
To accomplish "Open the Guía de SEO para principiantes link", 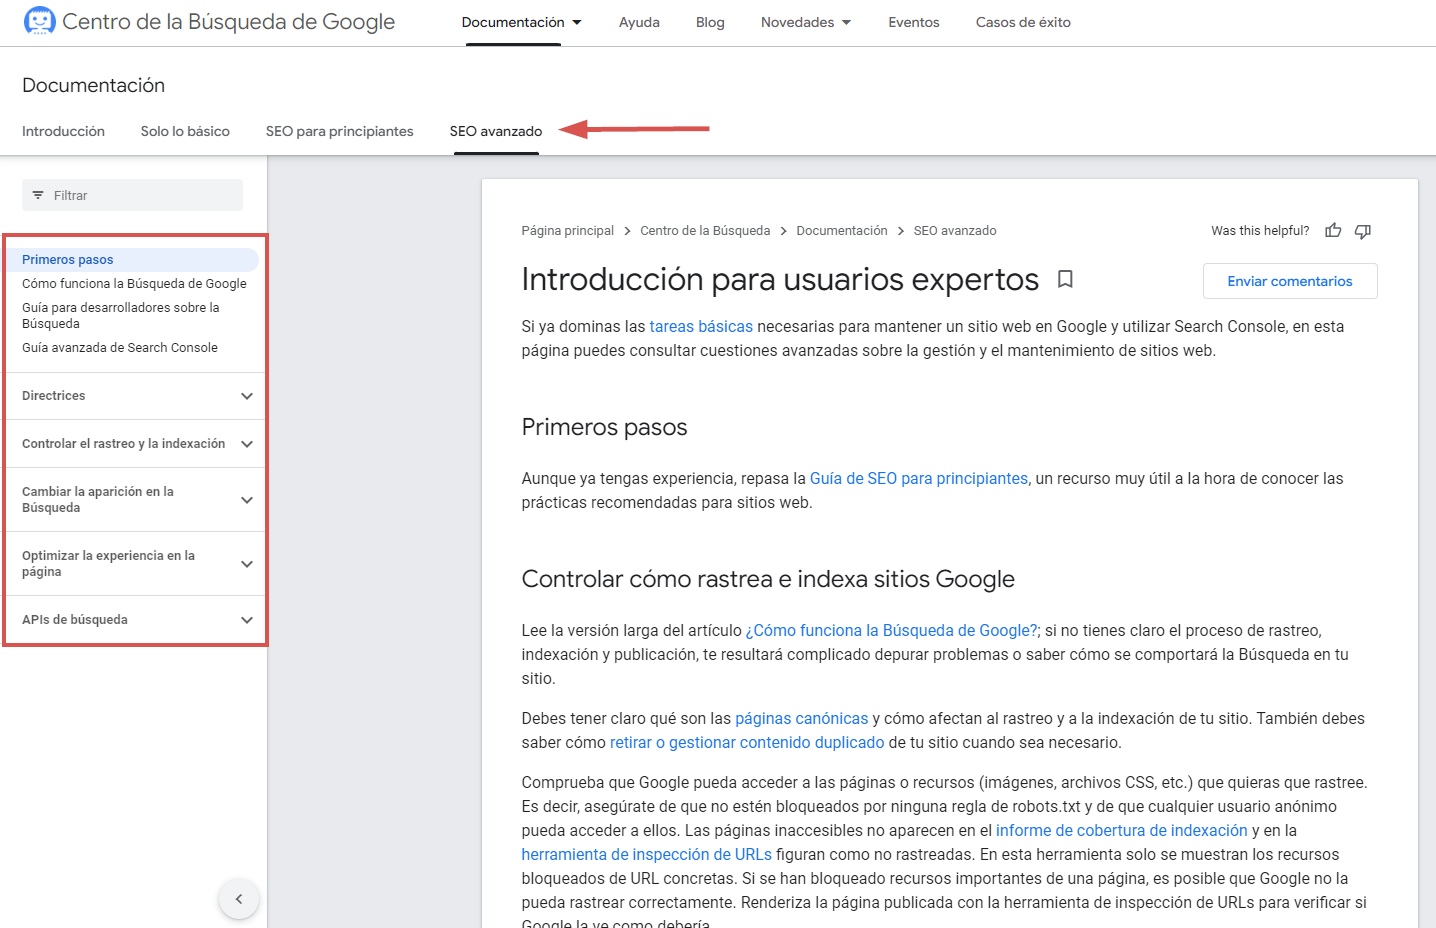I will [919, 478].
